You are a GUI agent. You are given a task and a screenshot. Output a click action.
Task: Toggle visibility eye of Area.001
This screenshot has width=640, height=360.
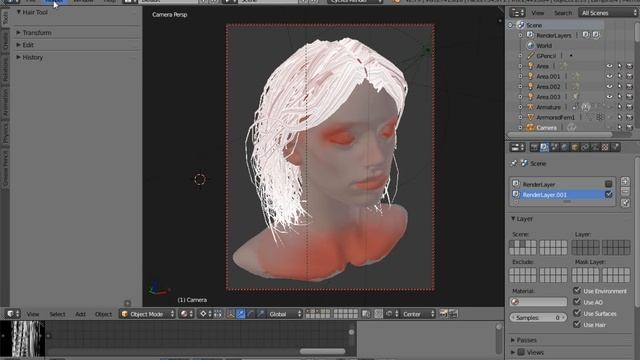coord(609,76)
